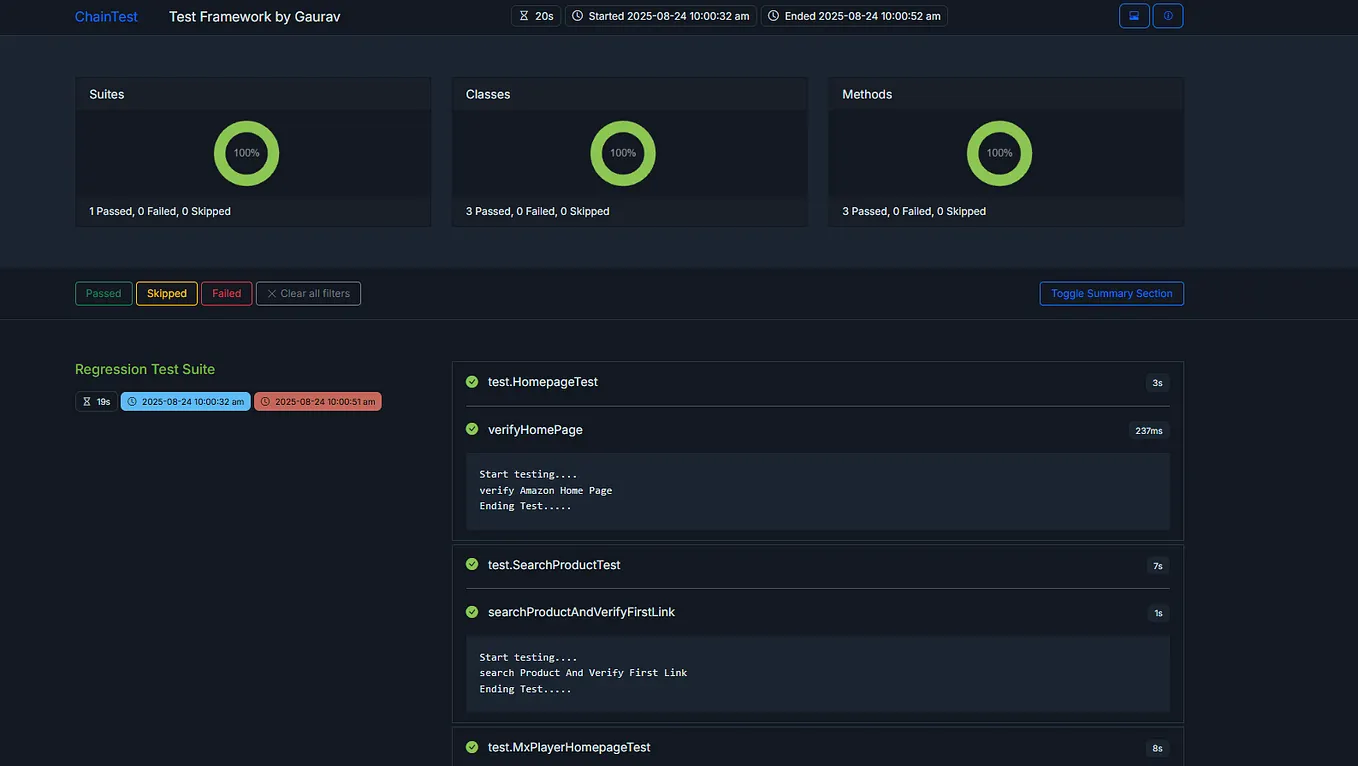Viewport: 1358px width, 766px height.
Task: Toggle the Skipped filter
Action: 166,293
